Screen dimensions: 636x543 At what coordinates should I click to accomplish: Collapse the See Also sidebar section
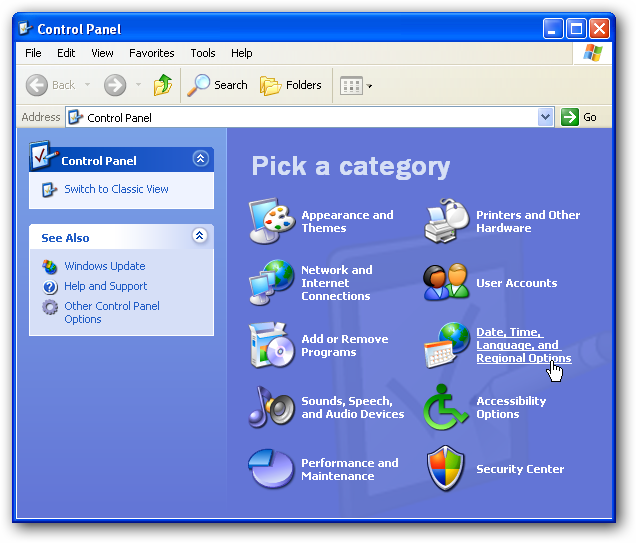point(199,236)
